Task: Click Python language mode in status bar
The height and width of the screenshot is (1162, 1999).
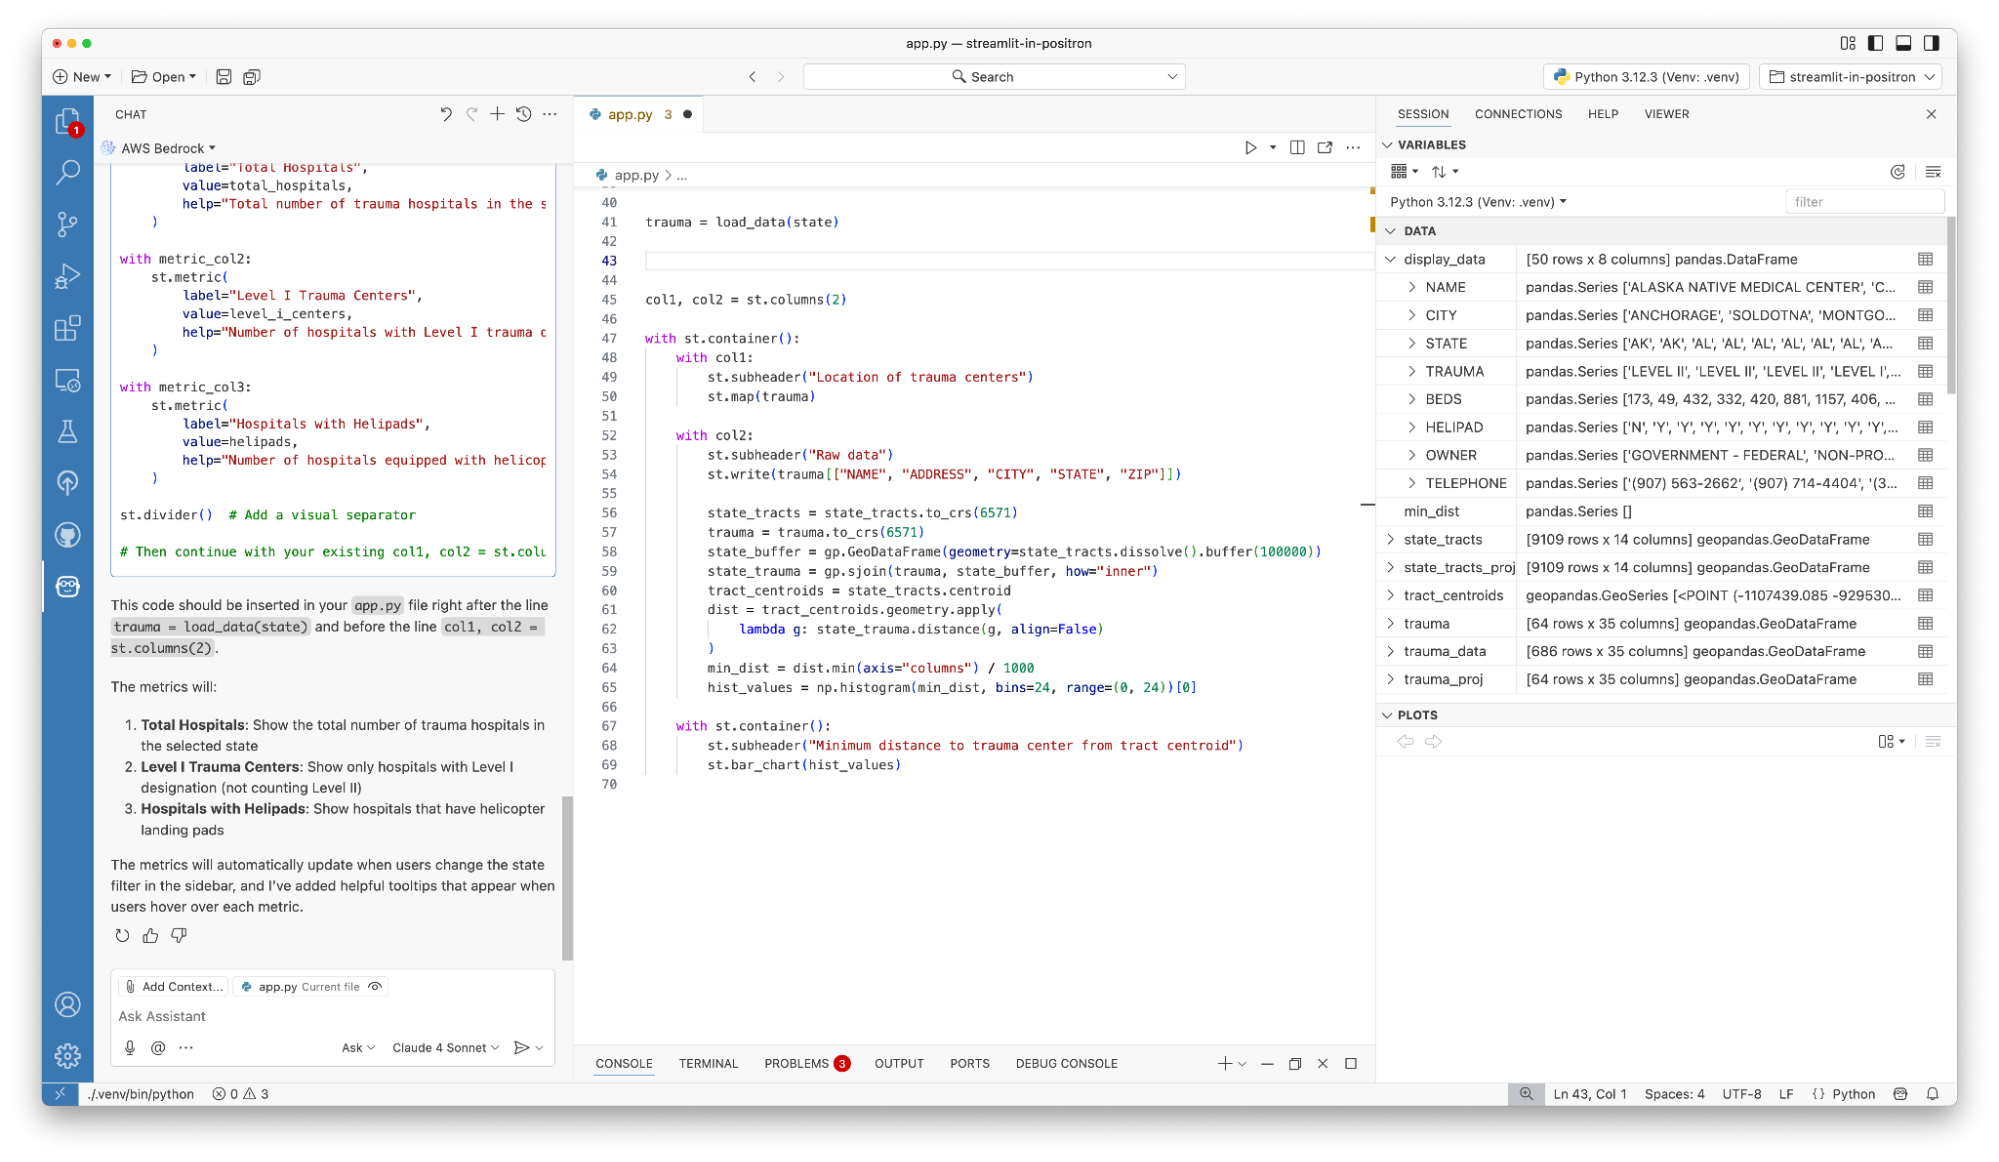Action: (x=1853, y=1093)
